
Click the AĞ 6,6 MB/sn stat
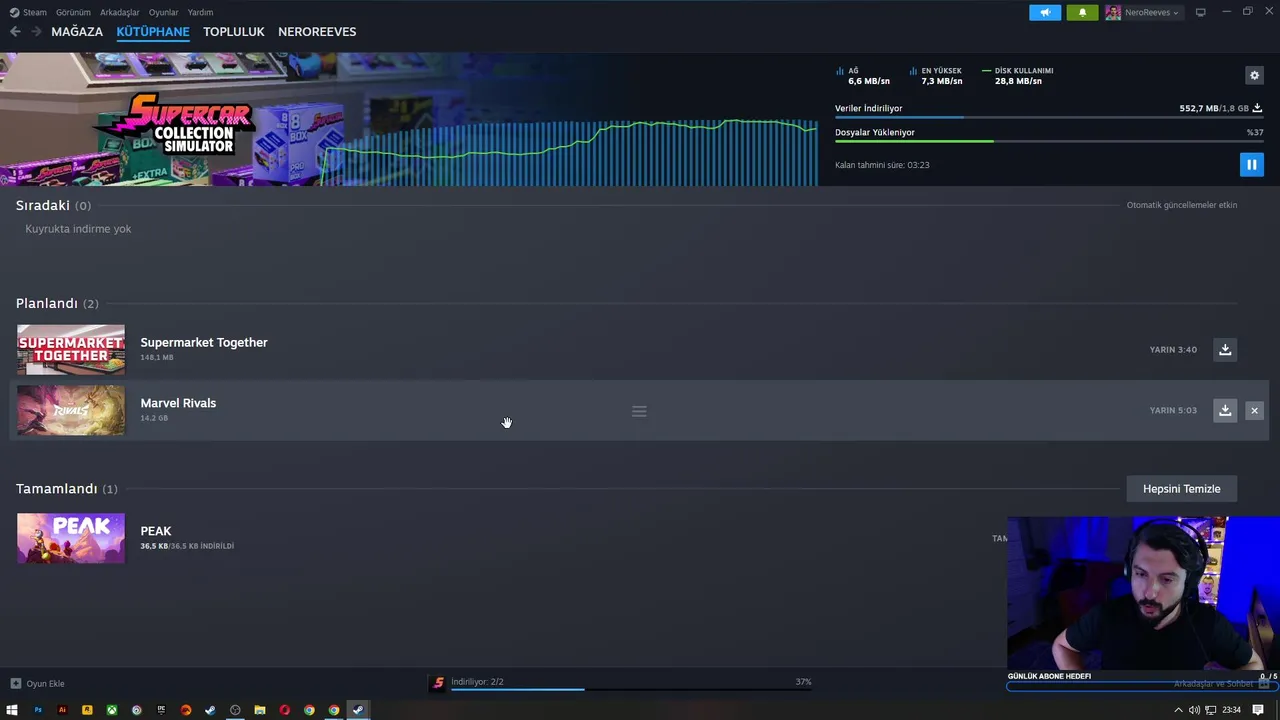(x=863, y=76)
